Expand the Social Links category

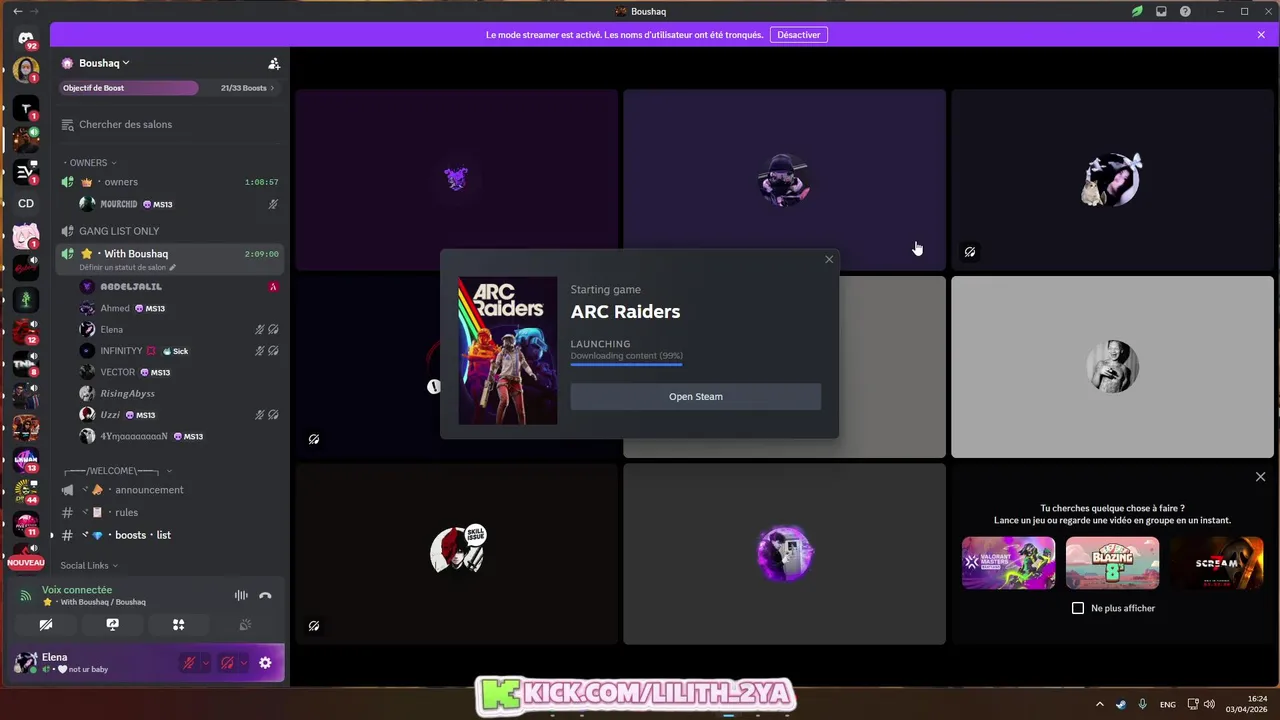click(89, 566)
